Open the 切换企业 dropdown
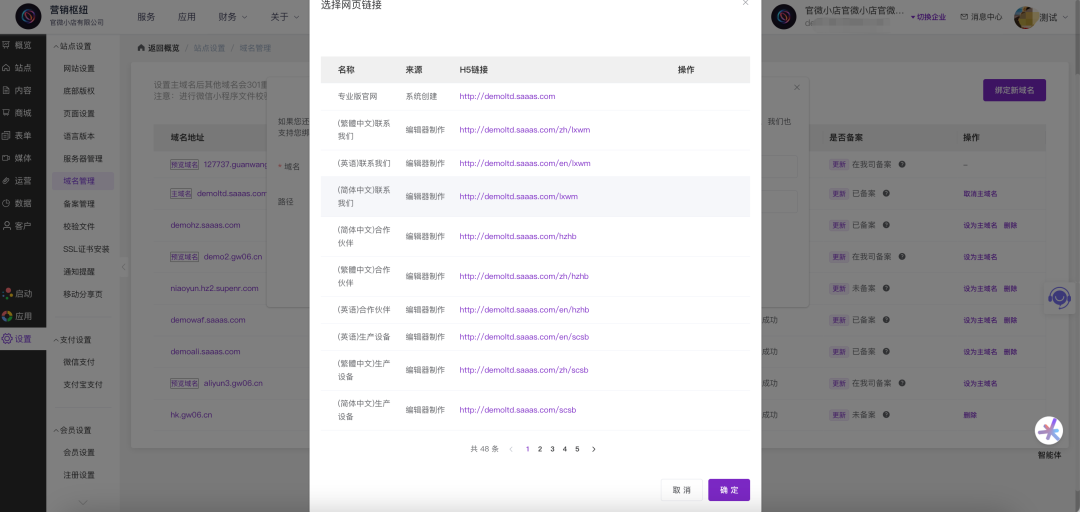This screenshot has width=1080, height=512. 929,17
